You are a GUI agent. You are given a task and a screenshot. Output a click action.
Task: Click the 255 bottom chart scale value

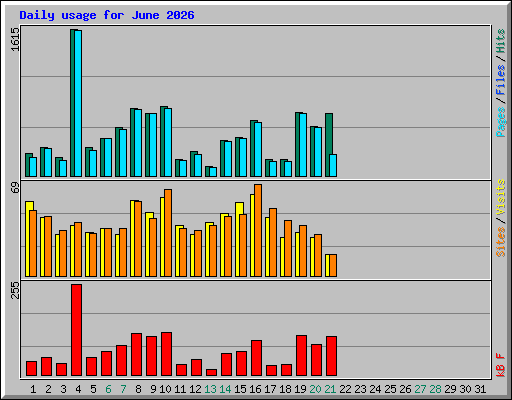click(x=15, y=290)
